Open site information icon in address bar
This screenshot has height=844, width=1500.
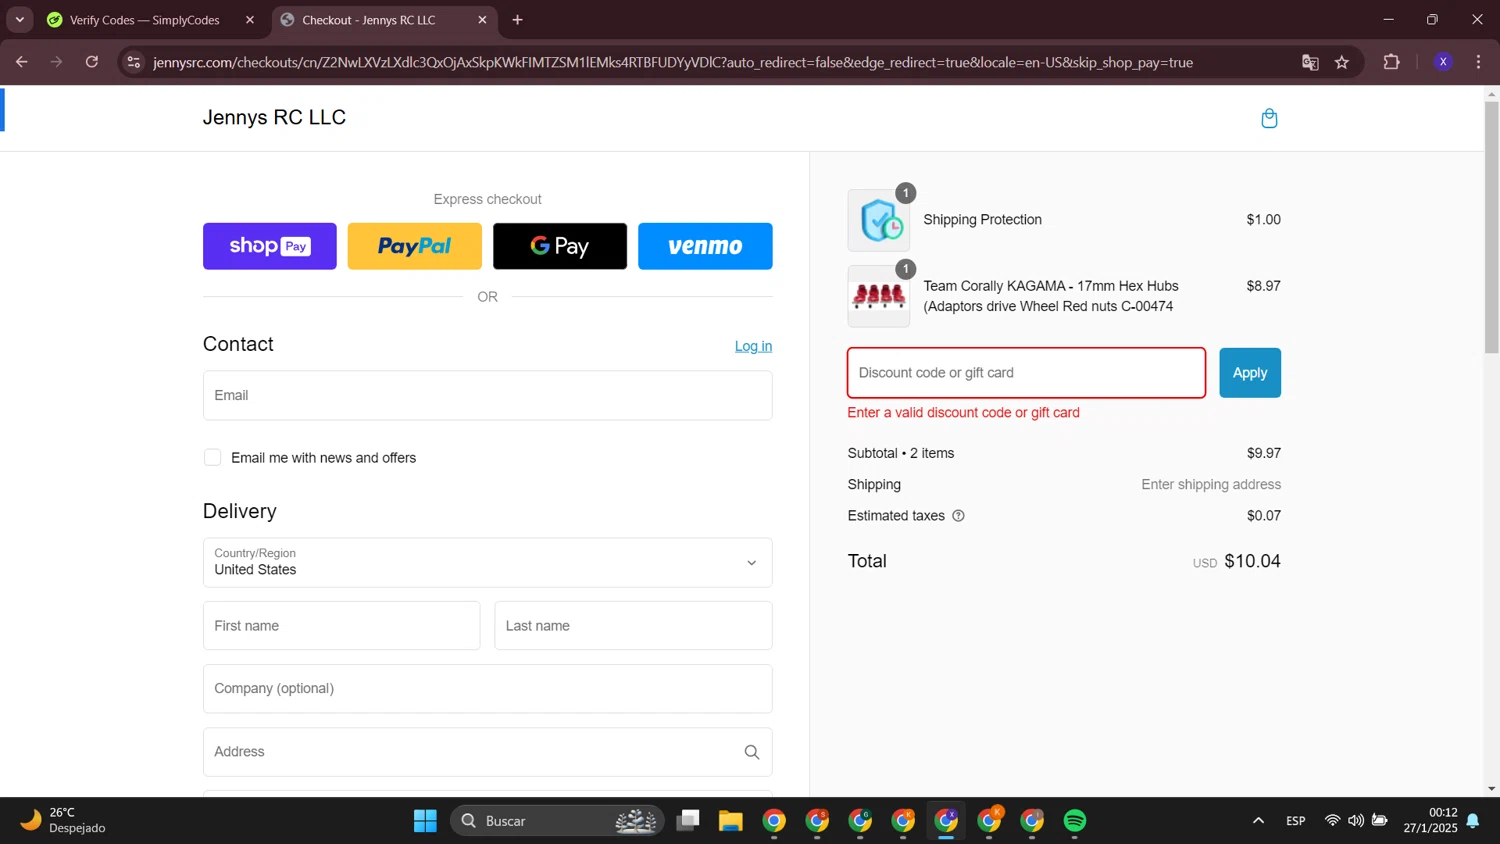[x=133, y=62]
